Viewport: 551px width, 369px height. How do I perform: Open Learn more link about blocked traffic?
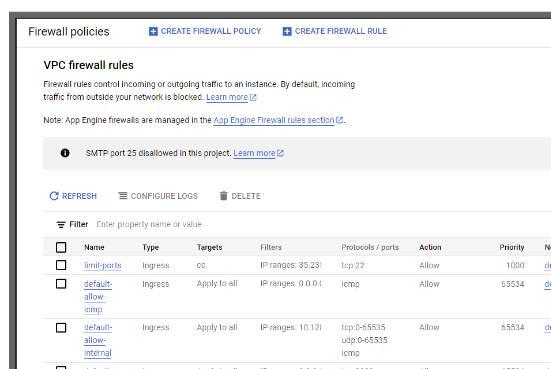[x=227, y=97]
